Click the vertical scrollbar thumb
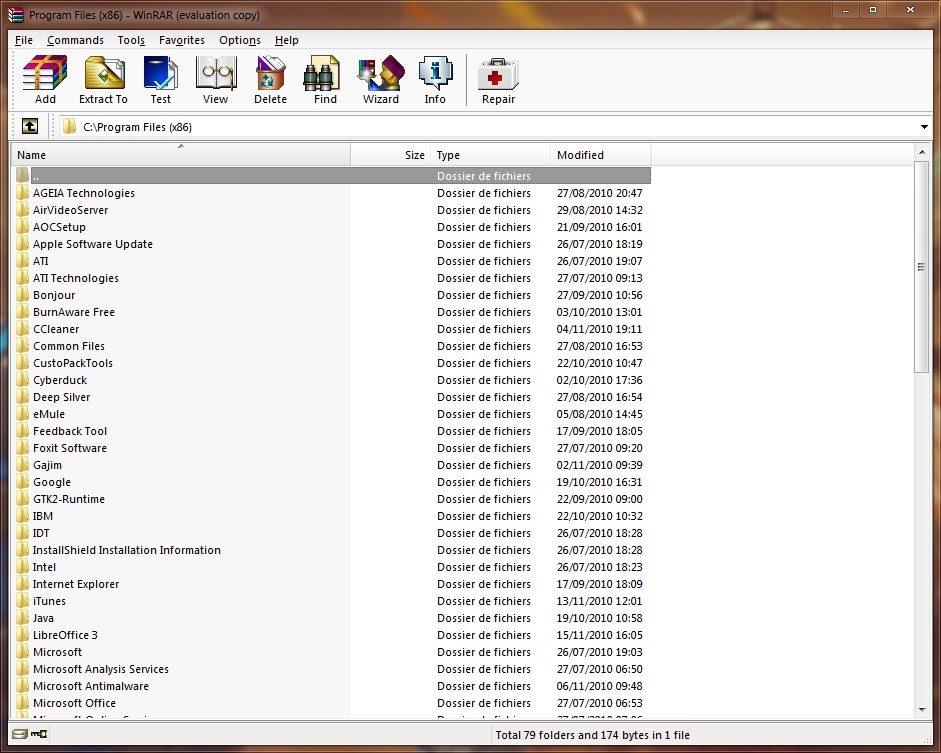This screenshot has width=941, height=753. click(x=922, y=267)
